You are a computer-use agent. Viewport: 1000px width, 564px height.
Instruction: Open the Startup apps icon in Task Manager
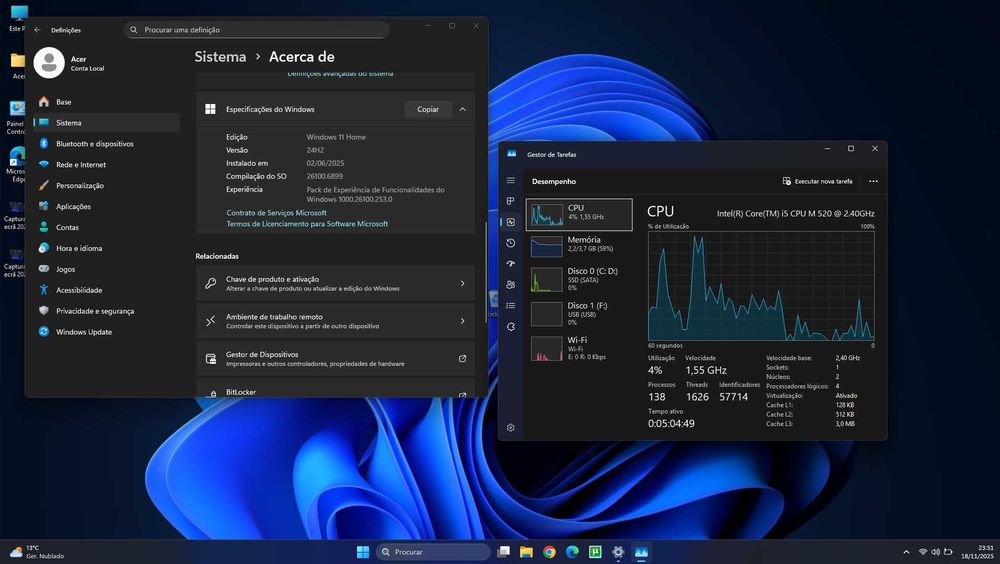[510, 263]
